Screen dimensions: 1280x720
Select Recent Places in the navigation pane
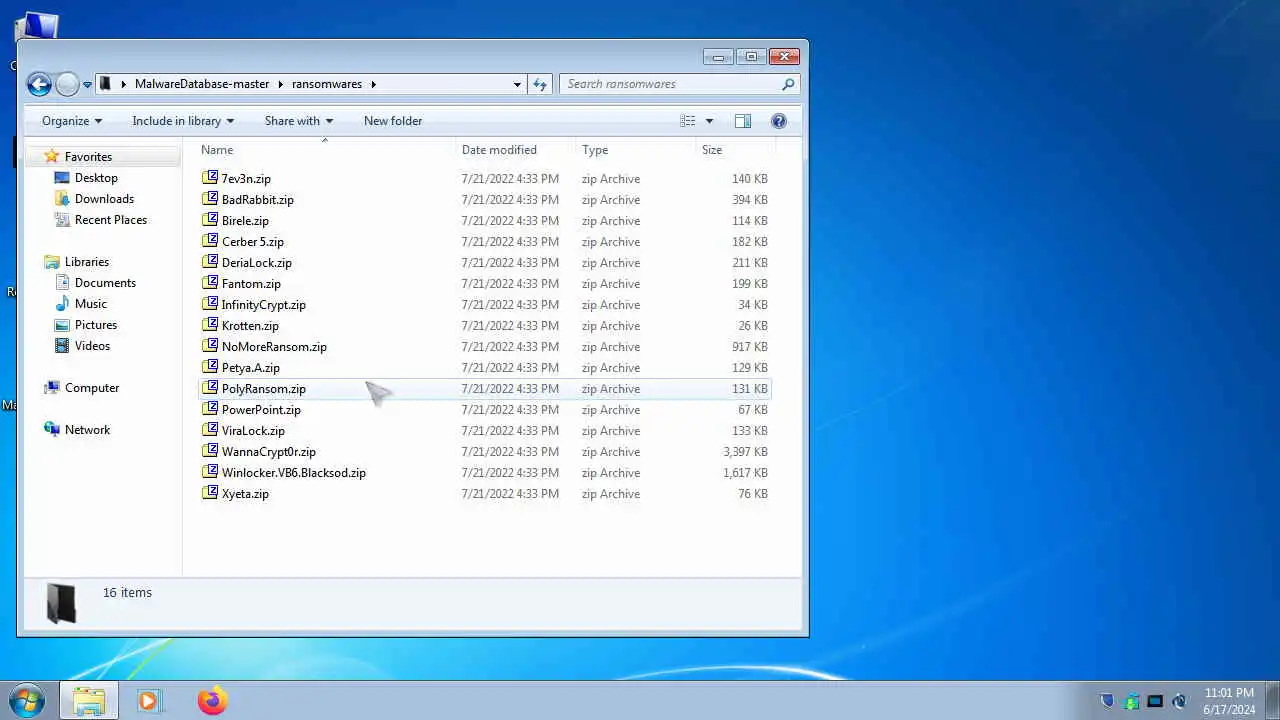(x=110, y=220)
